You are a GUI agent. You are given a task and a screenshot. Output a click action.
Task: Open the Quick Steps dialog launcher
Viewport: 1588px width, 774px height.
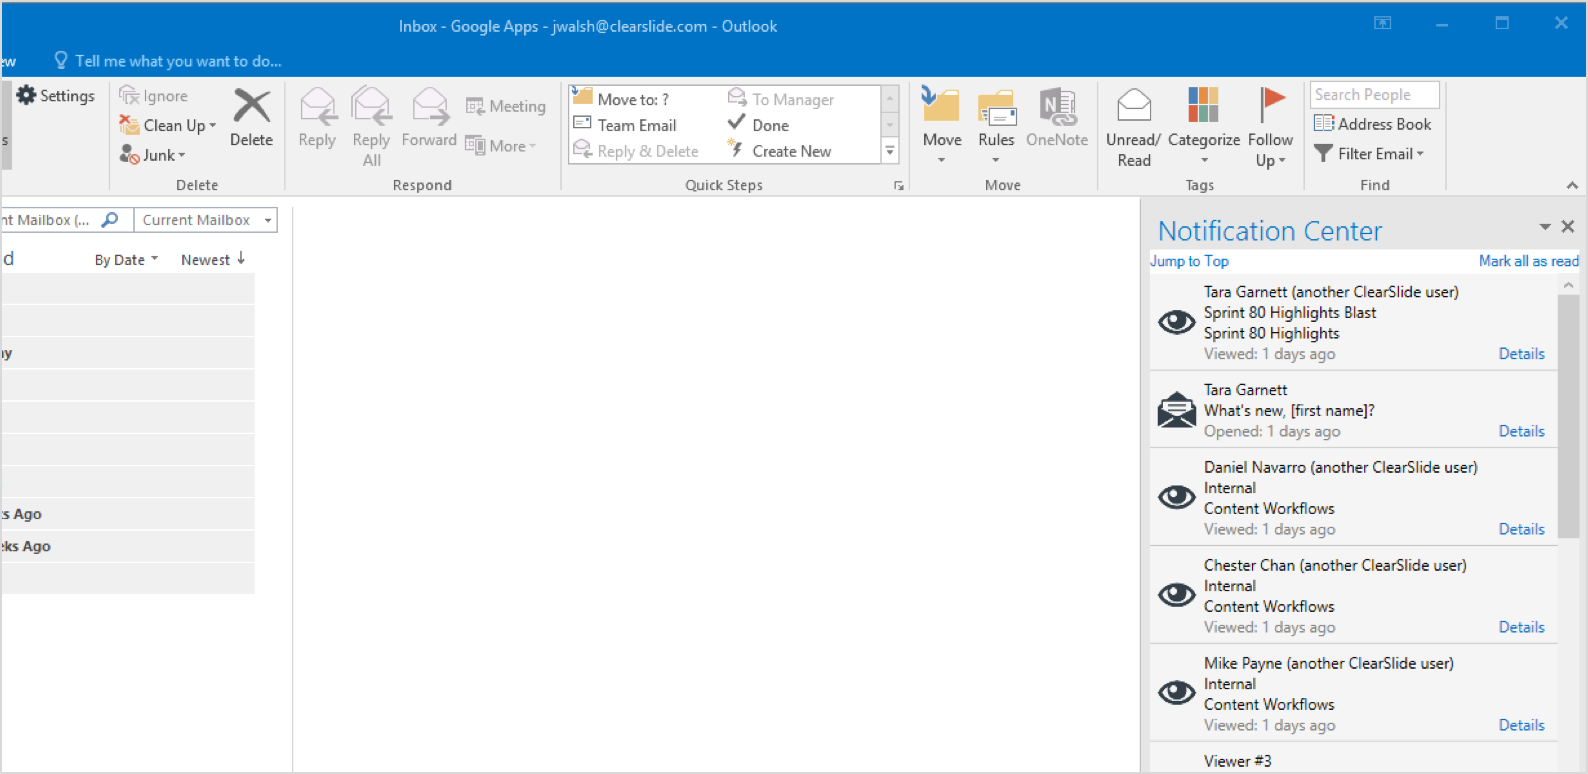[898, 186]
